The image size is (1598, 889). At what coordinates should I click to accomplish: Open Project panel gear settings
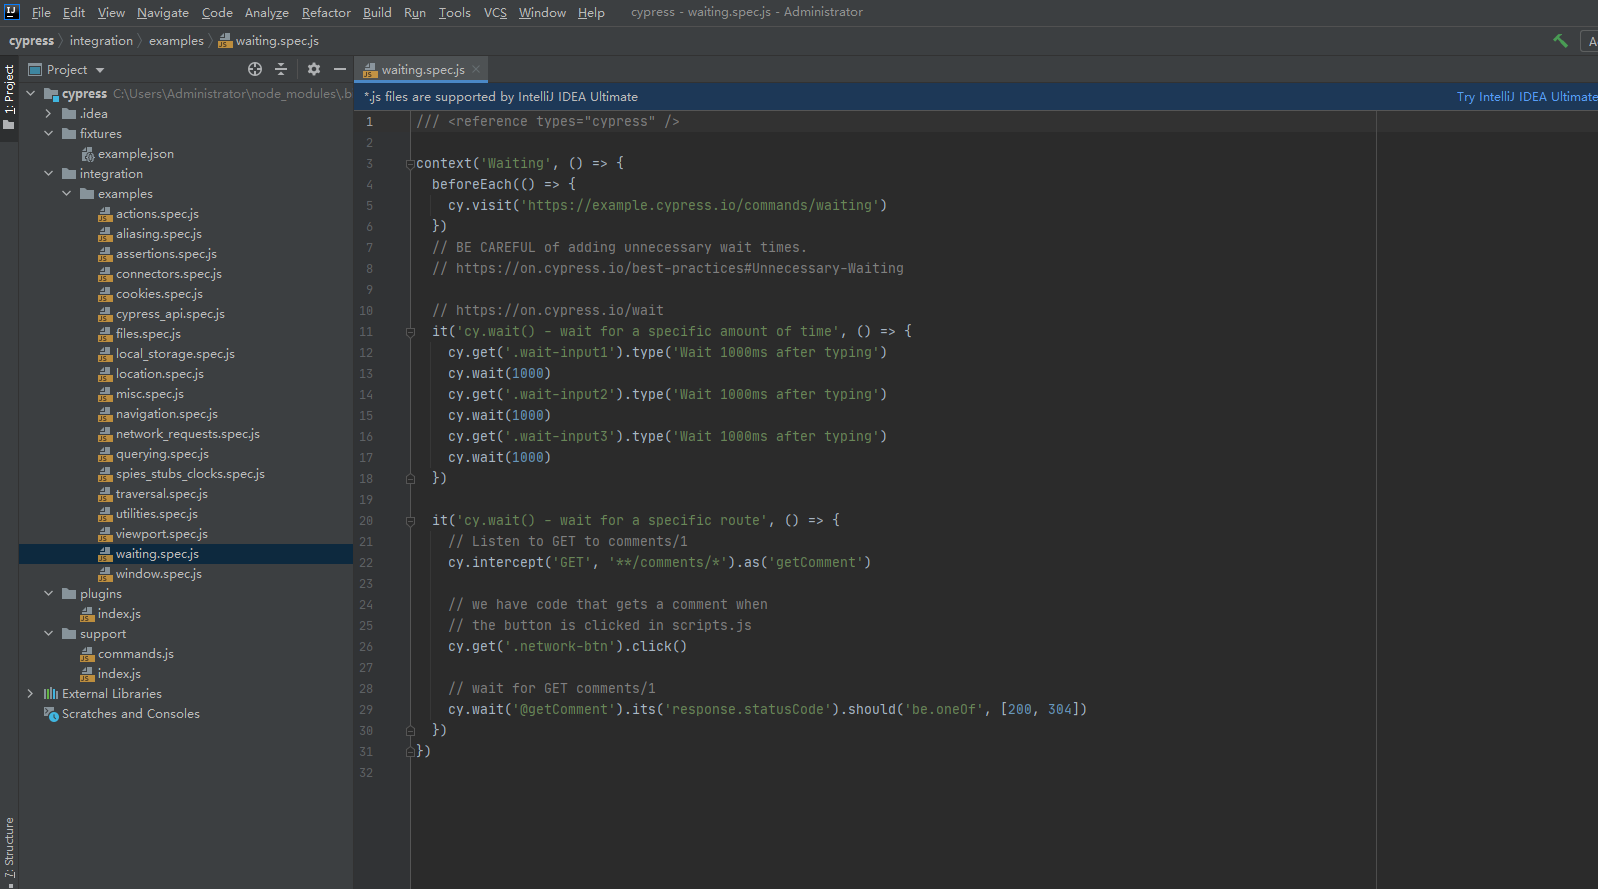coord(313,69)
